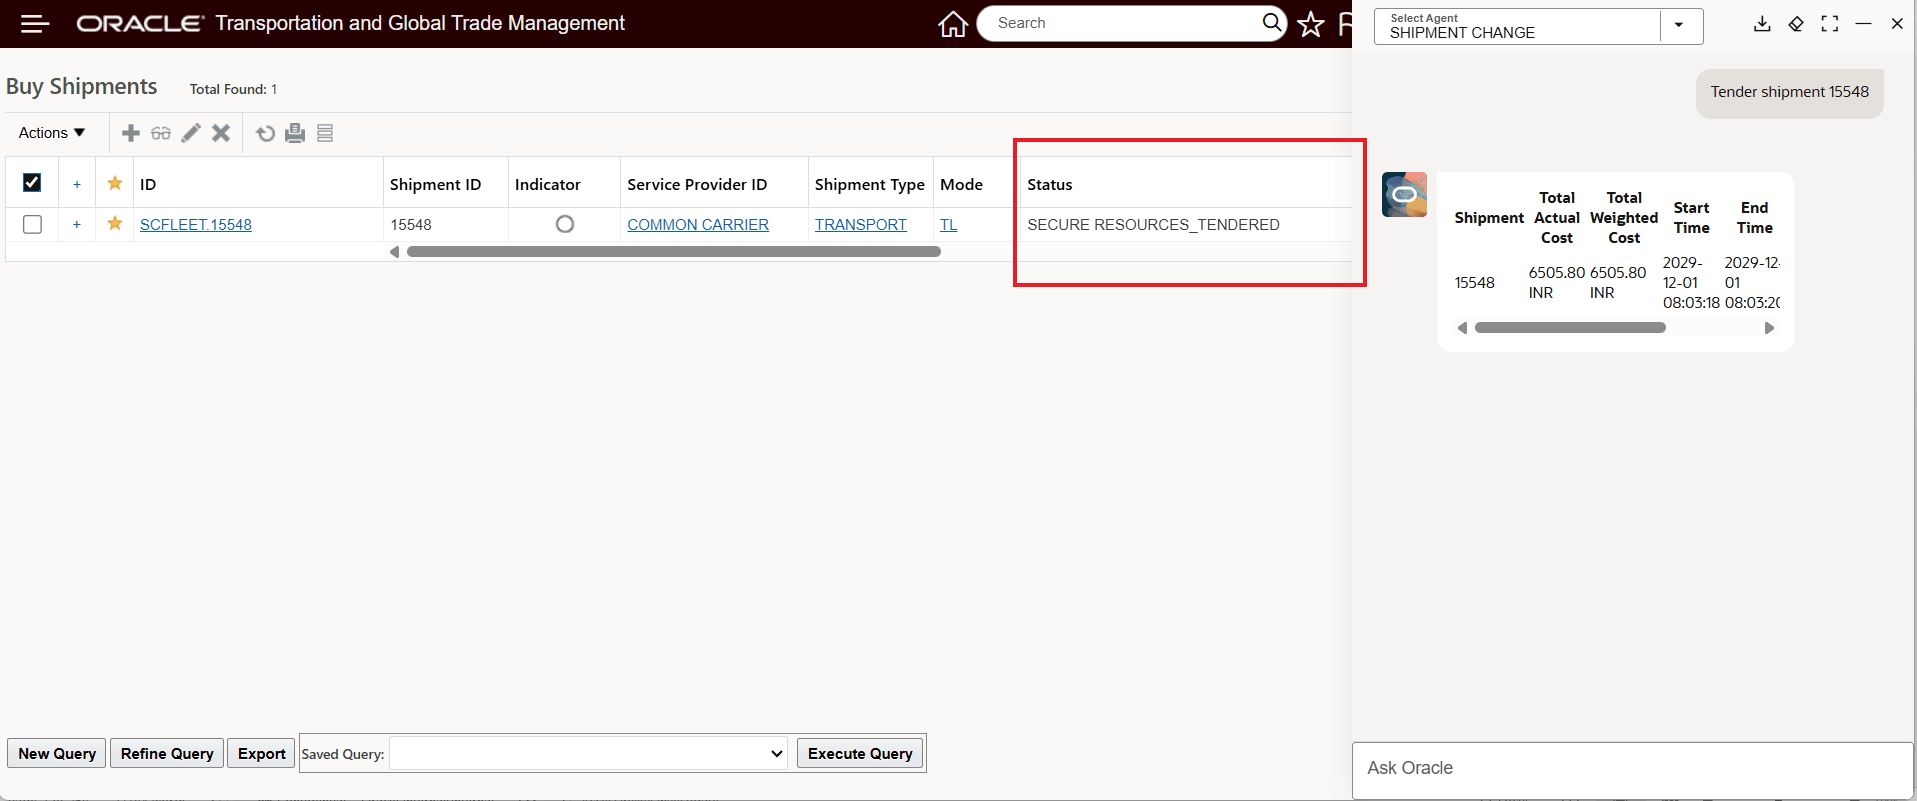This screenshot has width=1917, height=801.
Task: Click the list view toolbar icon
Action: tap(325, 133)
